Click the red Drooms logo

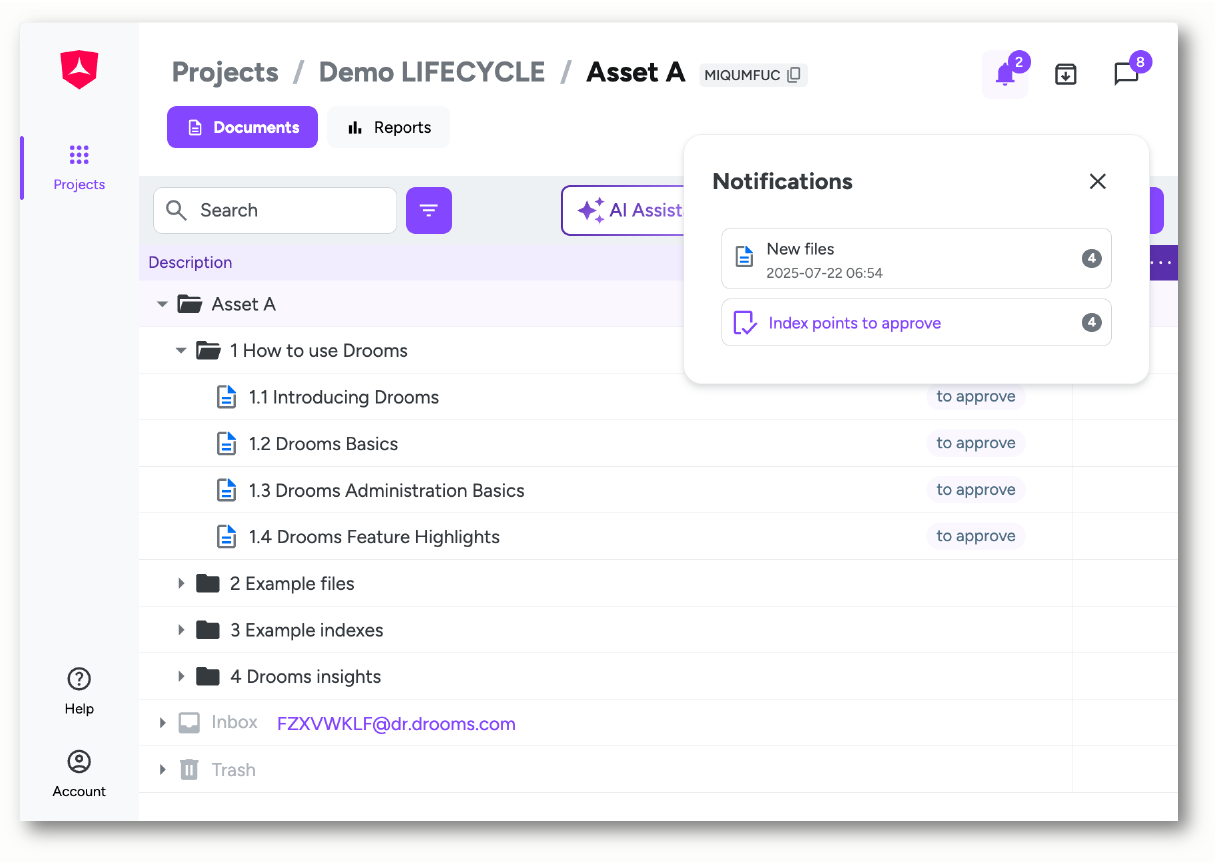click(79, 70)
